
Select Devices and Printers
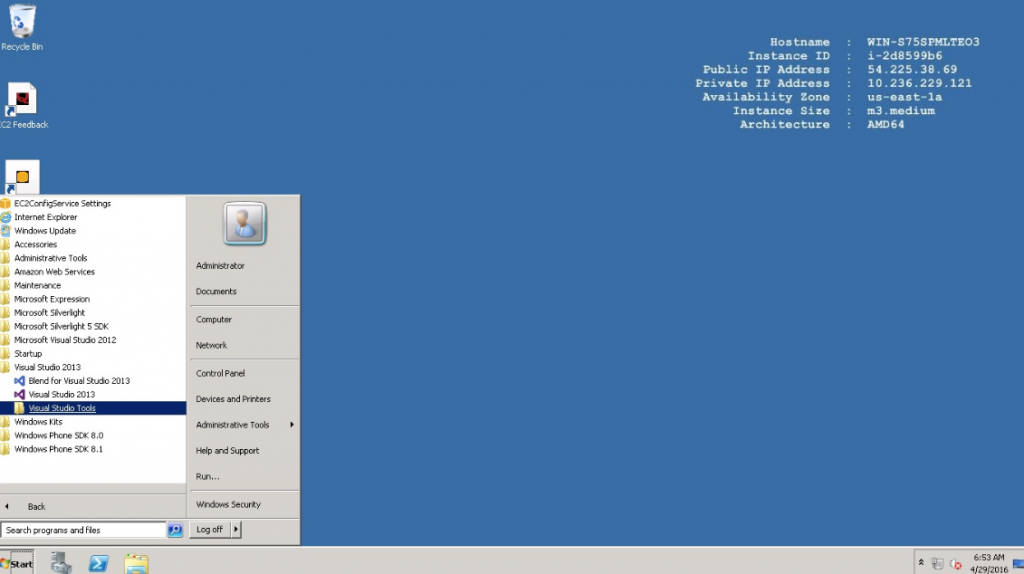click(x=233, y=399)
